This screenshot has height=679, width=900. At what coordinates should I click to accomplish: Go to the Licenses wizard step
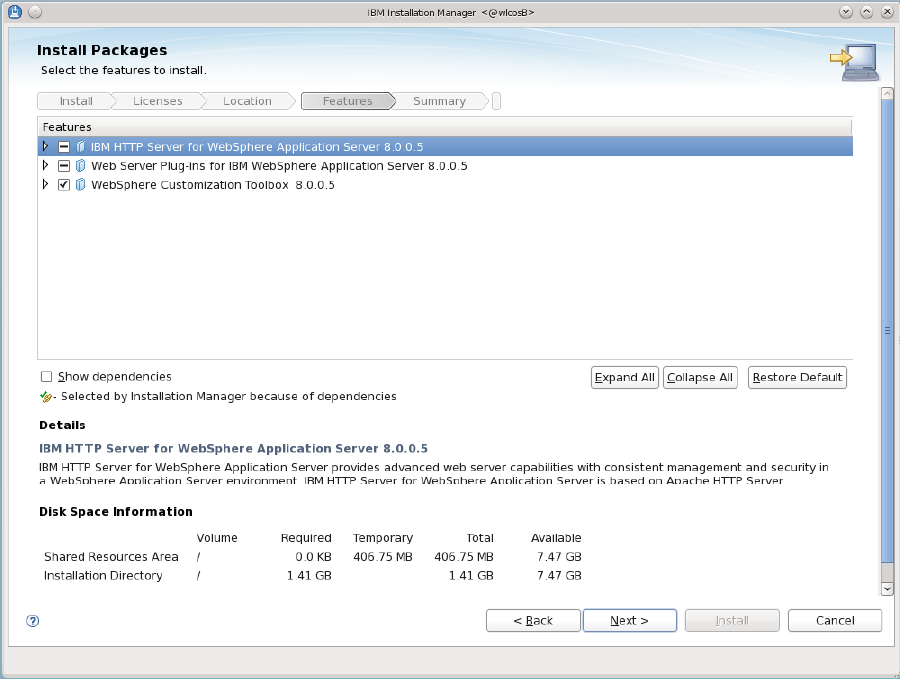point(157,101)
